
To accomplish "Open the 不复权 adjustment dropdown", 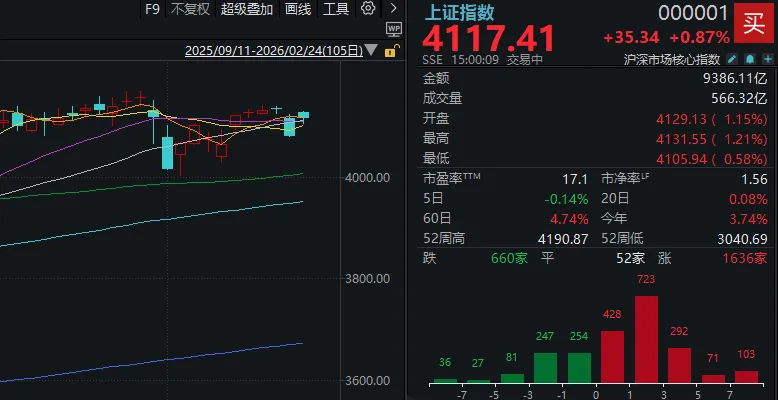I will click(x=190, y=9).
